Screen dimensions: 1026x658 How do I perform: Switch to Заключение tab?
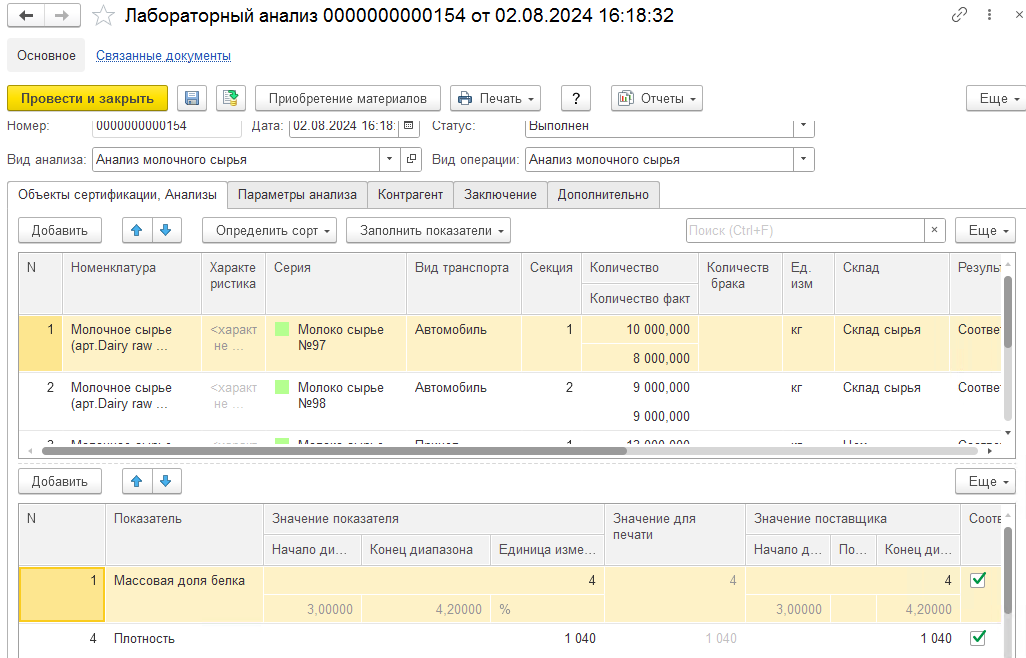pyautogui.click(x=500, y=195)
